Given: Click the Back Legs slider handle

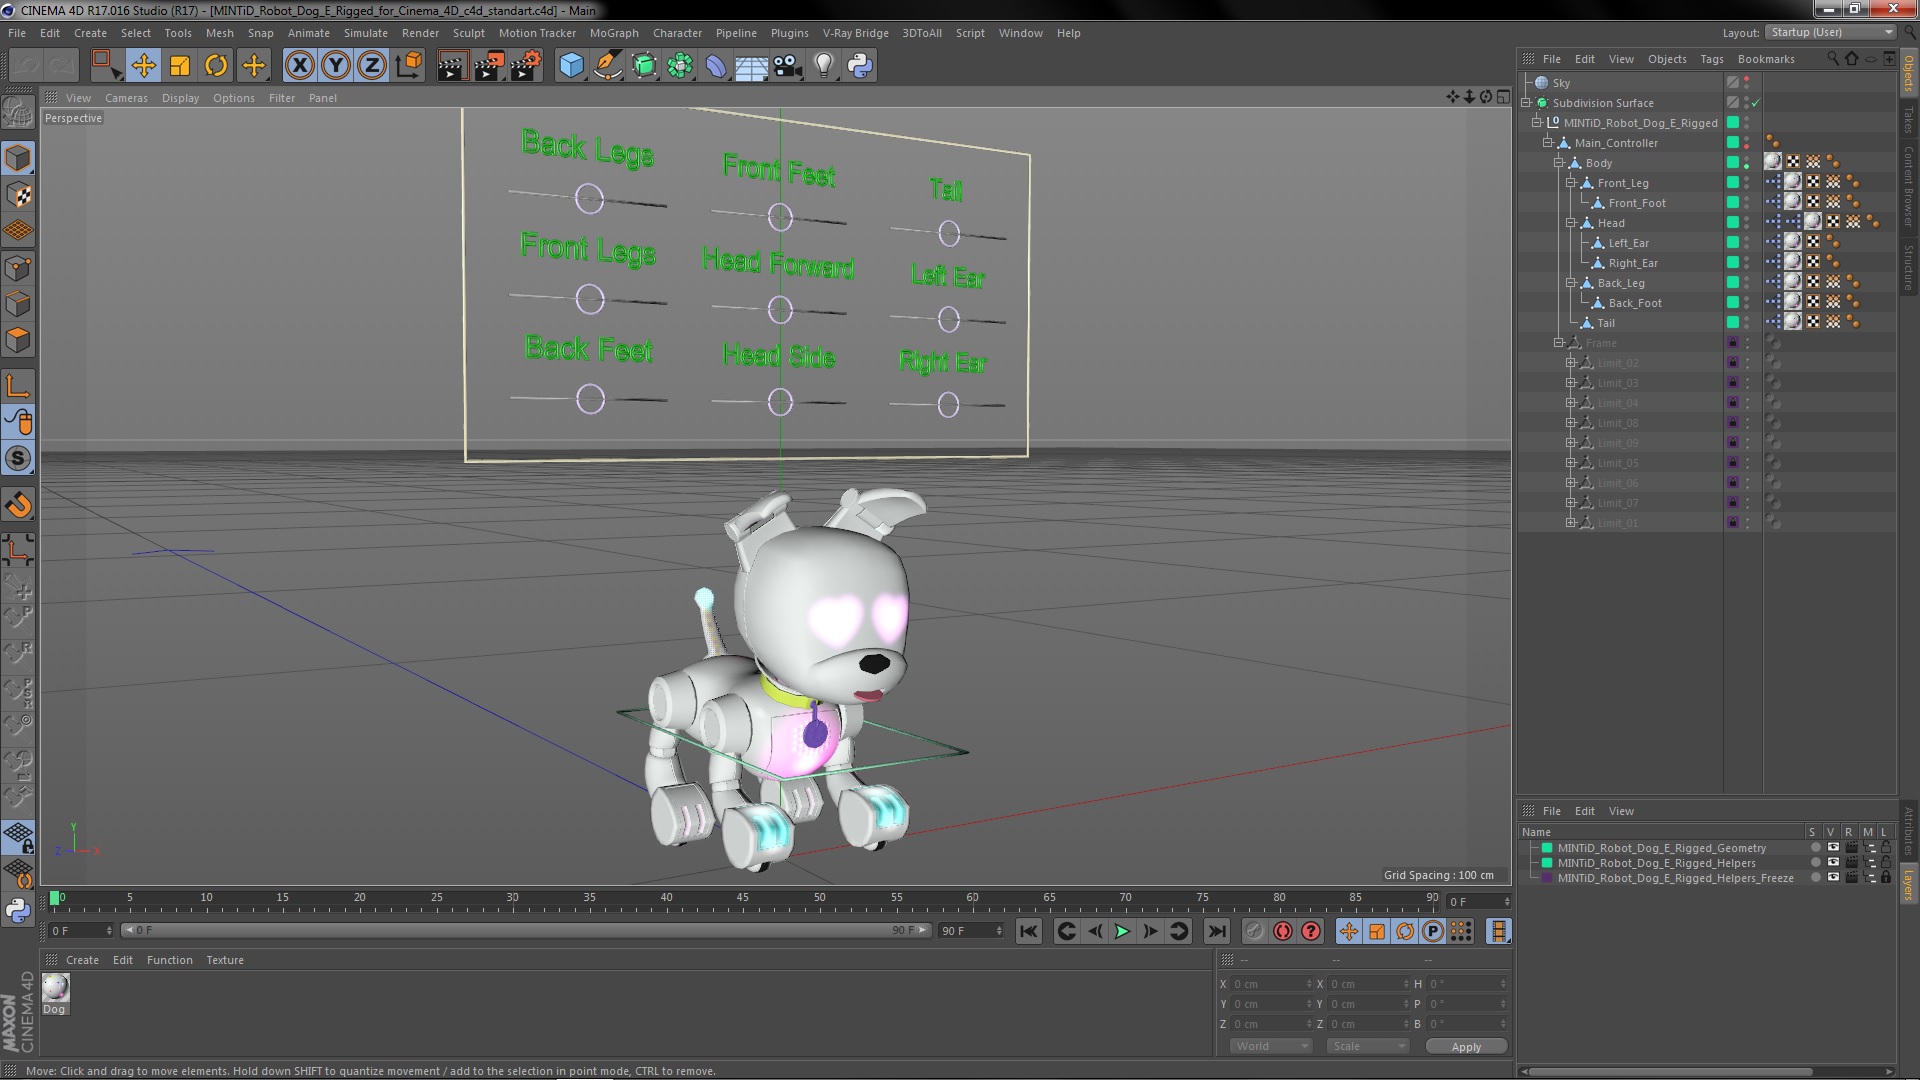Looking at the screenshot, I should 589,198.
